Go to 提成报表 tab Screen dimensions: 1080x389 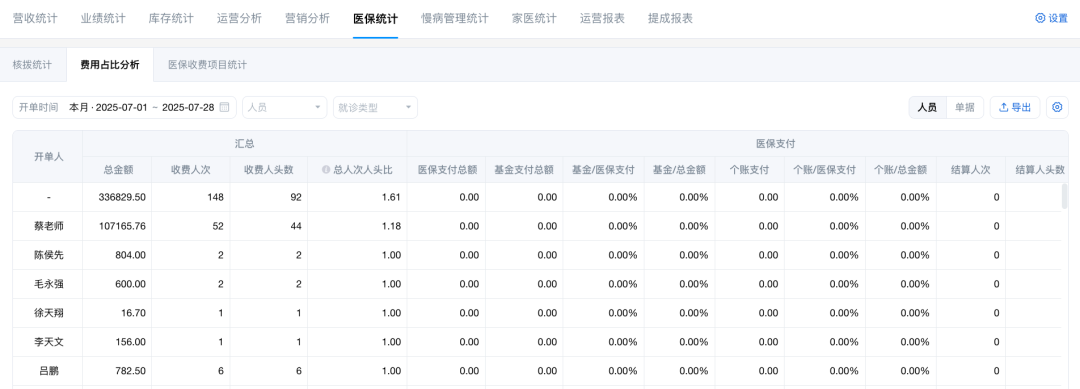670,19
